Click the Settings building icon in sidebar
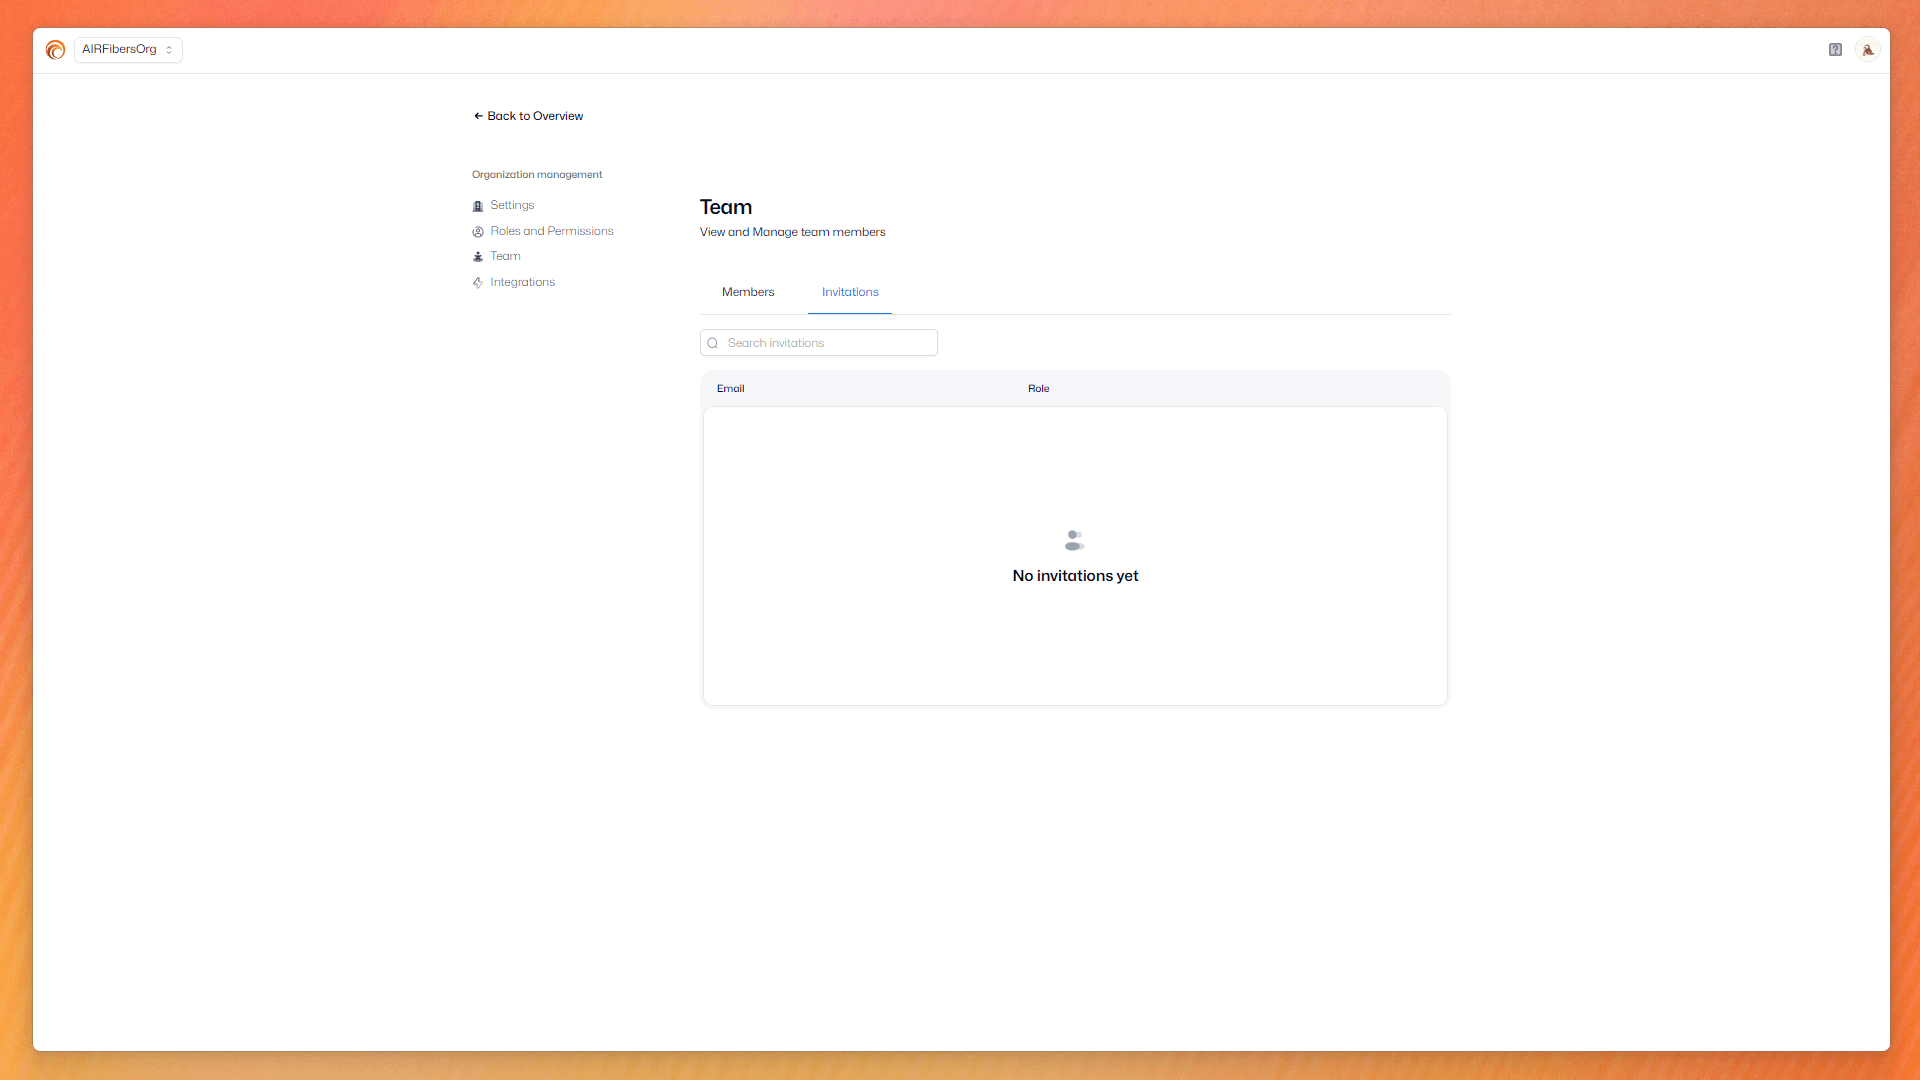Screen dimensions: 1920x1080 478,206
